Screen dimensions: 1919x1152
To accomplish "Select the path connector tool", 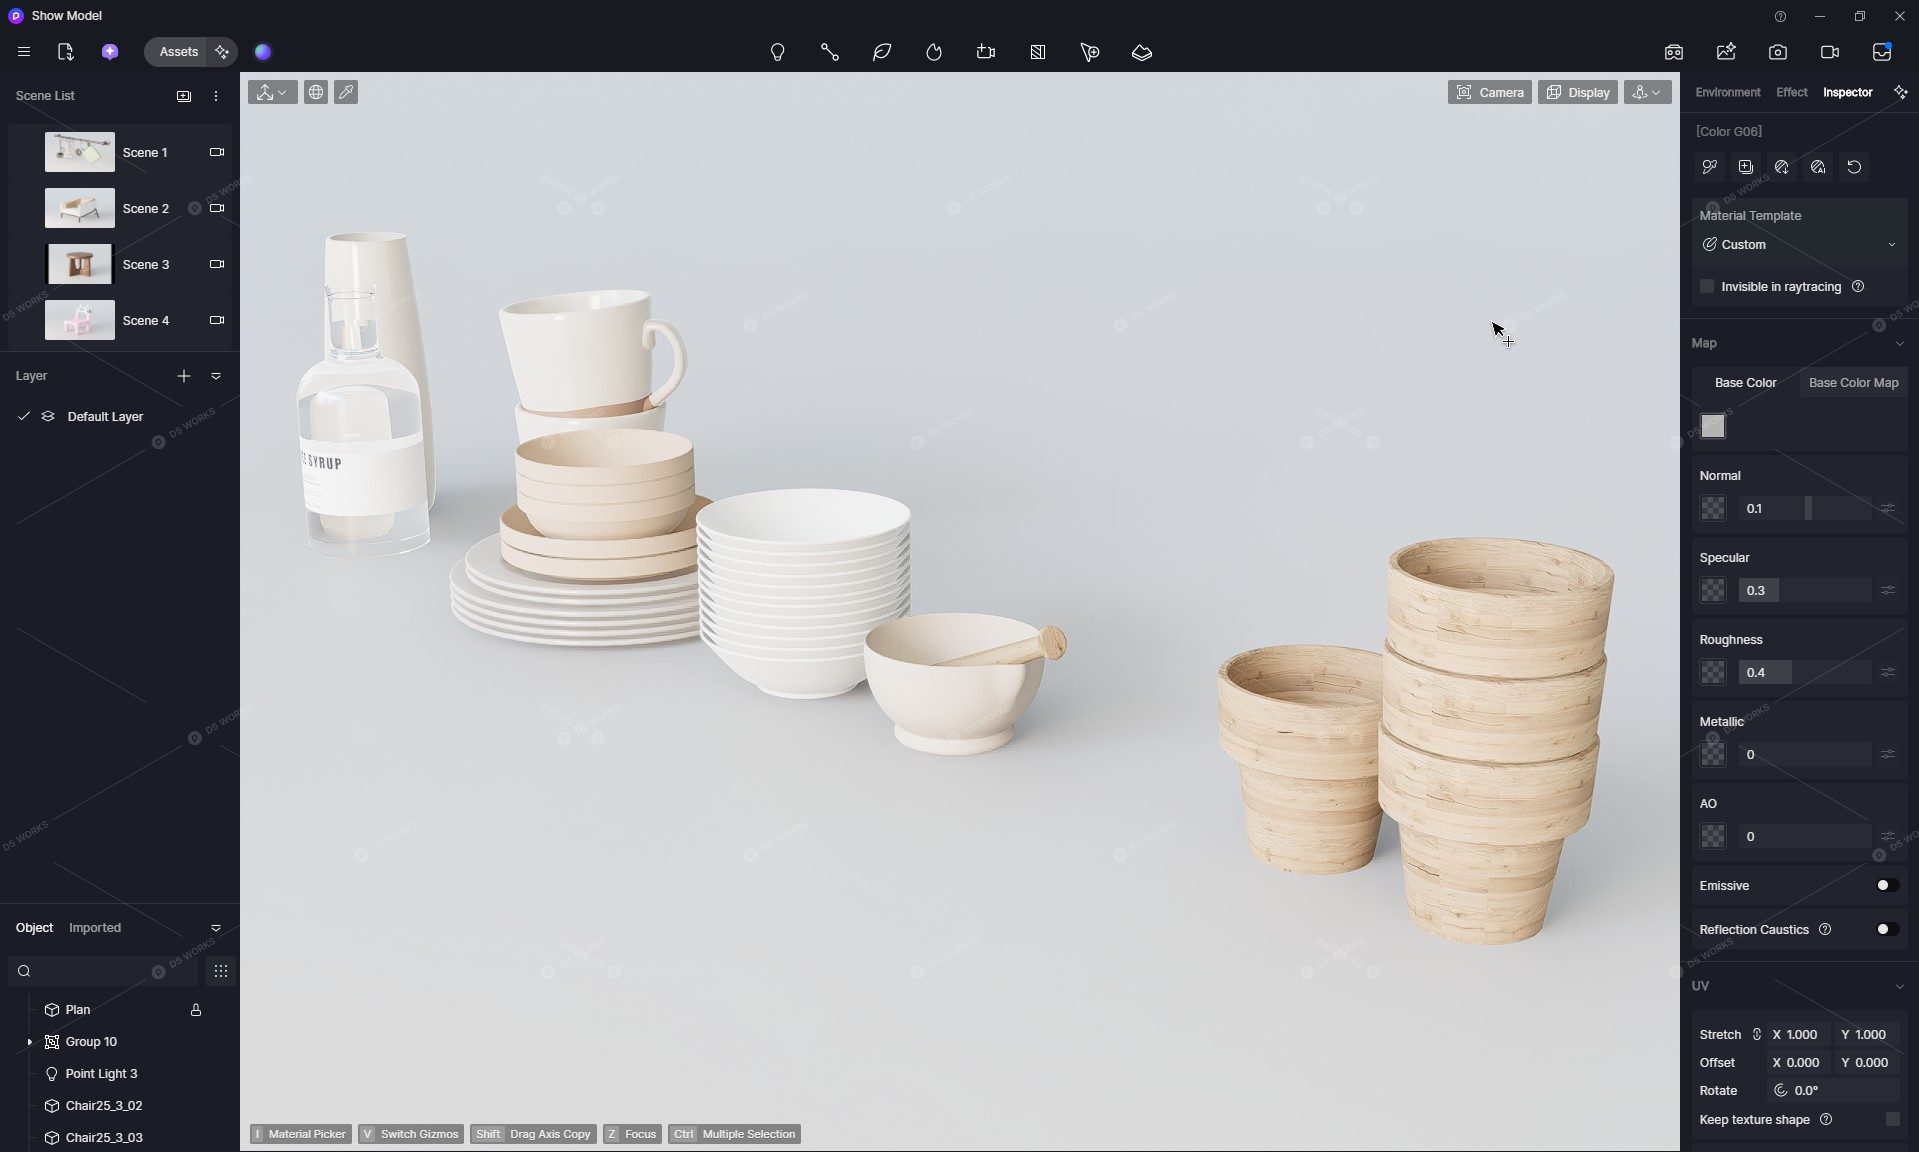I will 830,52.
